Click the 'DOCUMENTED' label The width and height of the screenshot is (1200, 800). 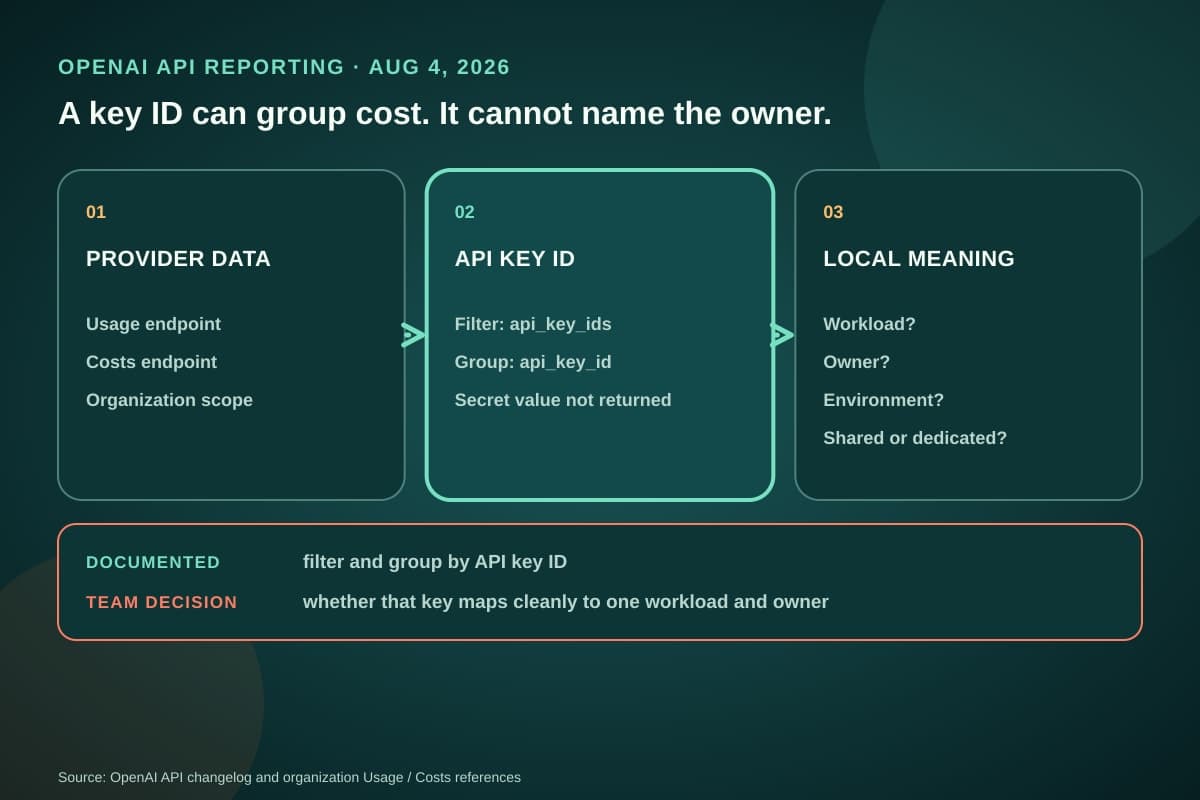point(153,562)
